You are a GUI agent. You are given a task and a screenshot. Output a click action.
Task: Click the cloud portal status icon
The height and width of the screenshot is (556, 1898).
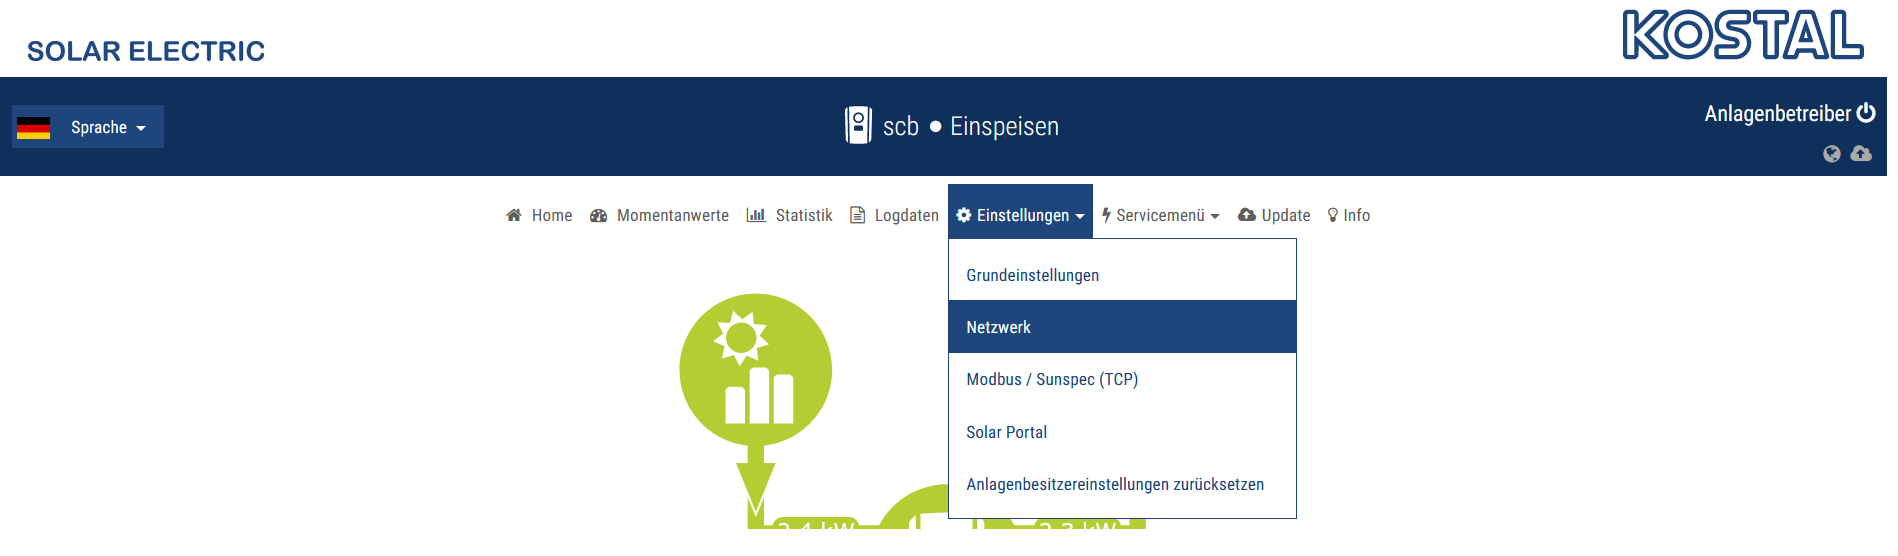pos(1861,154)
